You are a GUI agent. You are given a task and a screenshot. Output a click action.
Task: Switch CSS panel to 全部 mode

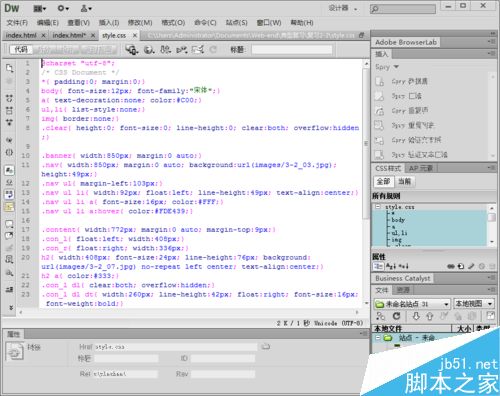383,181
